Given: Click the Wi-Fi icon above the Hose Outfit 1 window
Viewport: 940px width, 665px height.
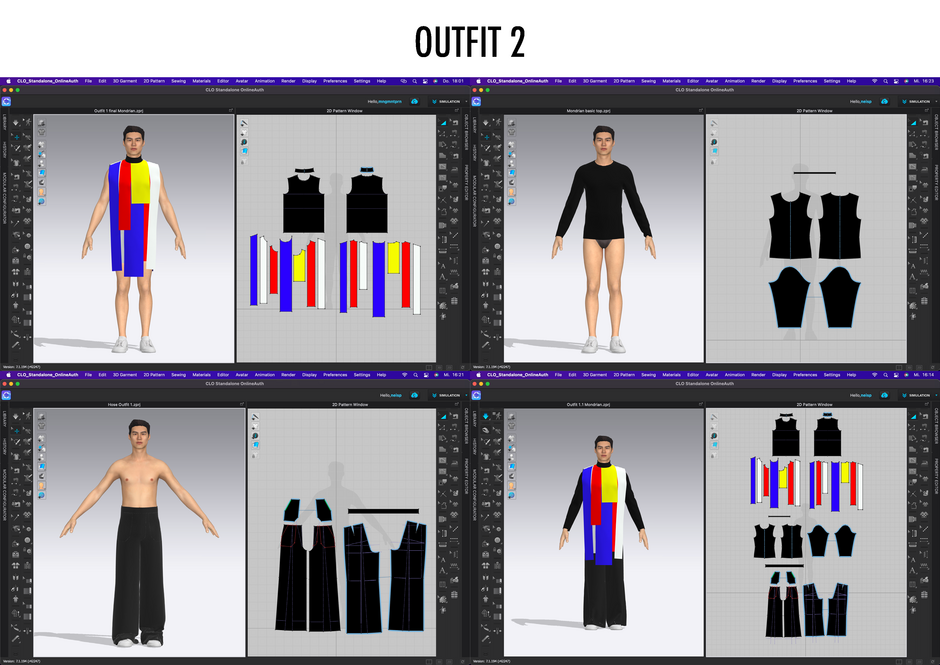Looking at the screenshot, I should click(x=405, y=375).
